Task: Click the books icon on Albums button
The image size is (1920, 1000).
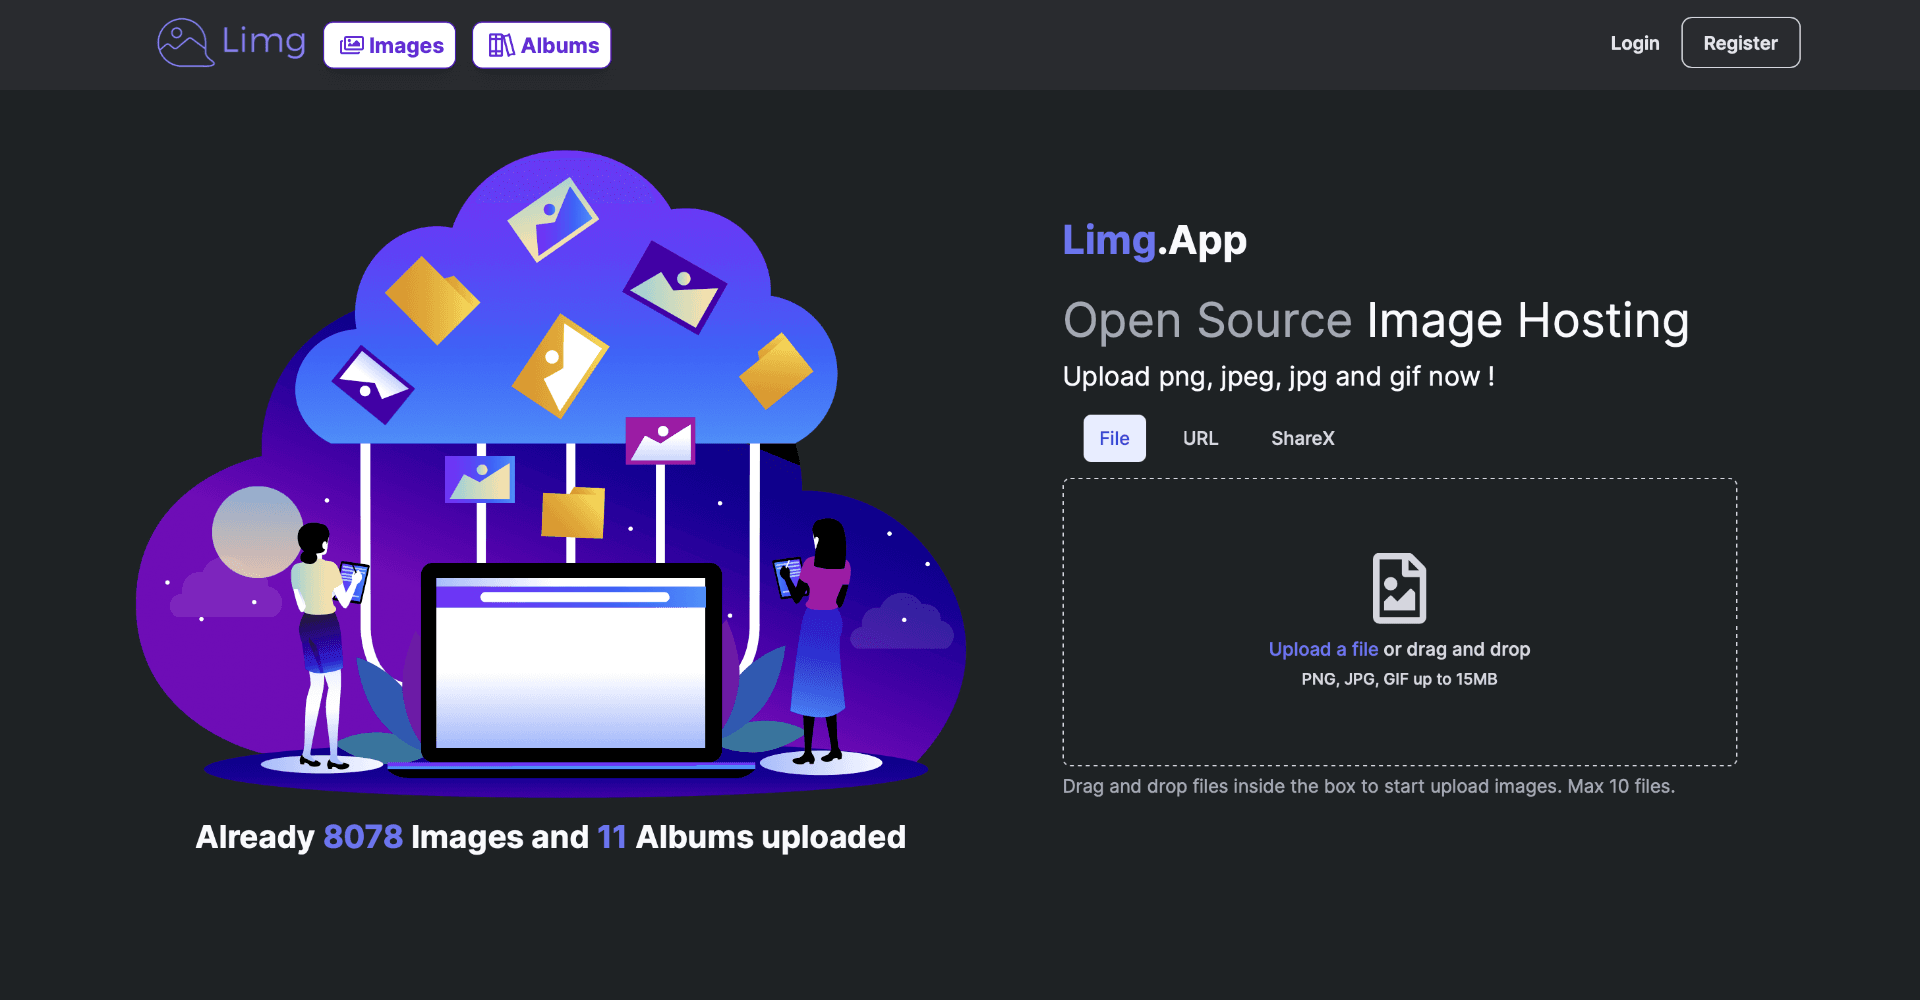Action: (x=501, y=45)
